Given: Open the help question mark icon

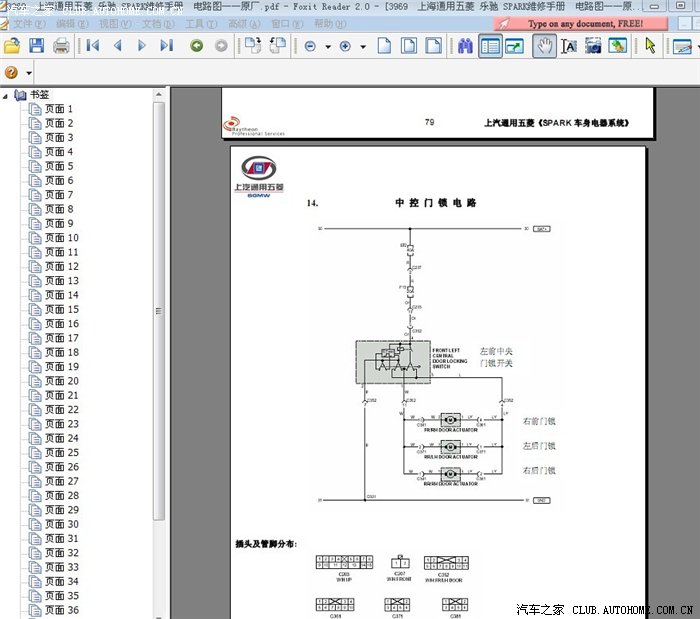Looking at the screenshot, I should 11,72.
